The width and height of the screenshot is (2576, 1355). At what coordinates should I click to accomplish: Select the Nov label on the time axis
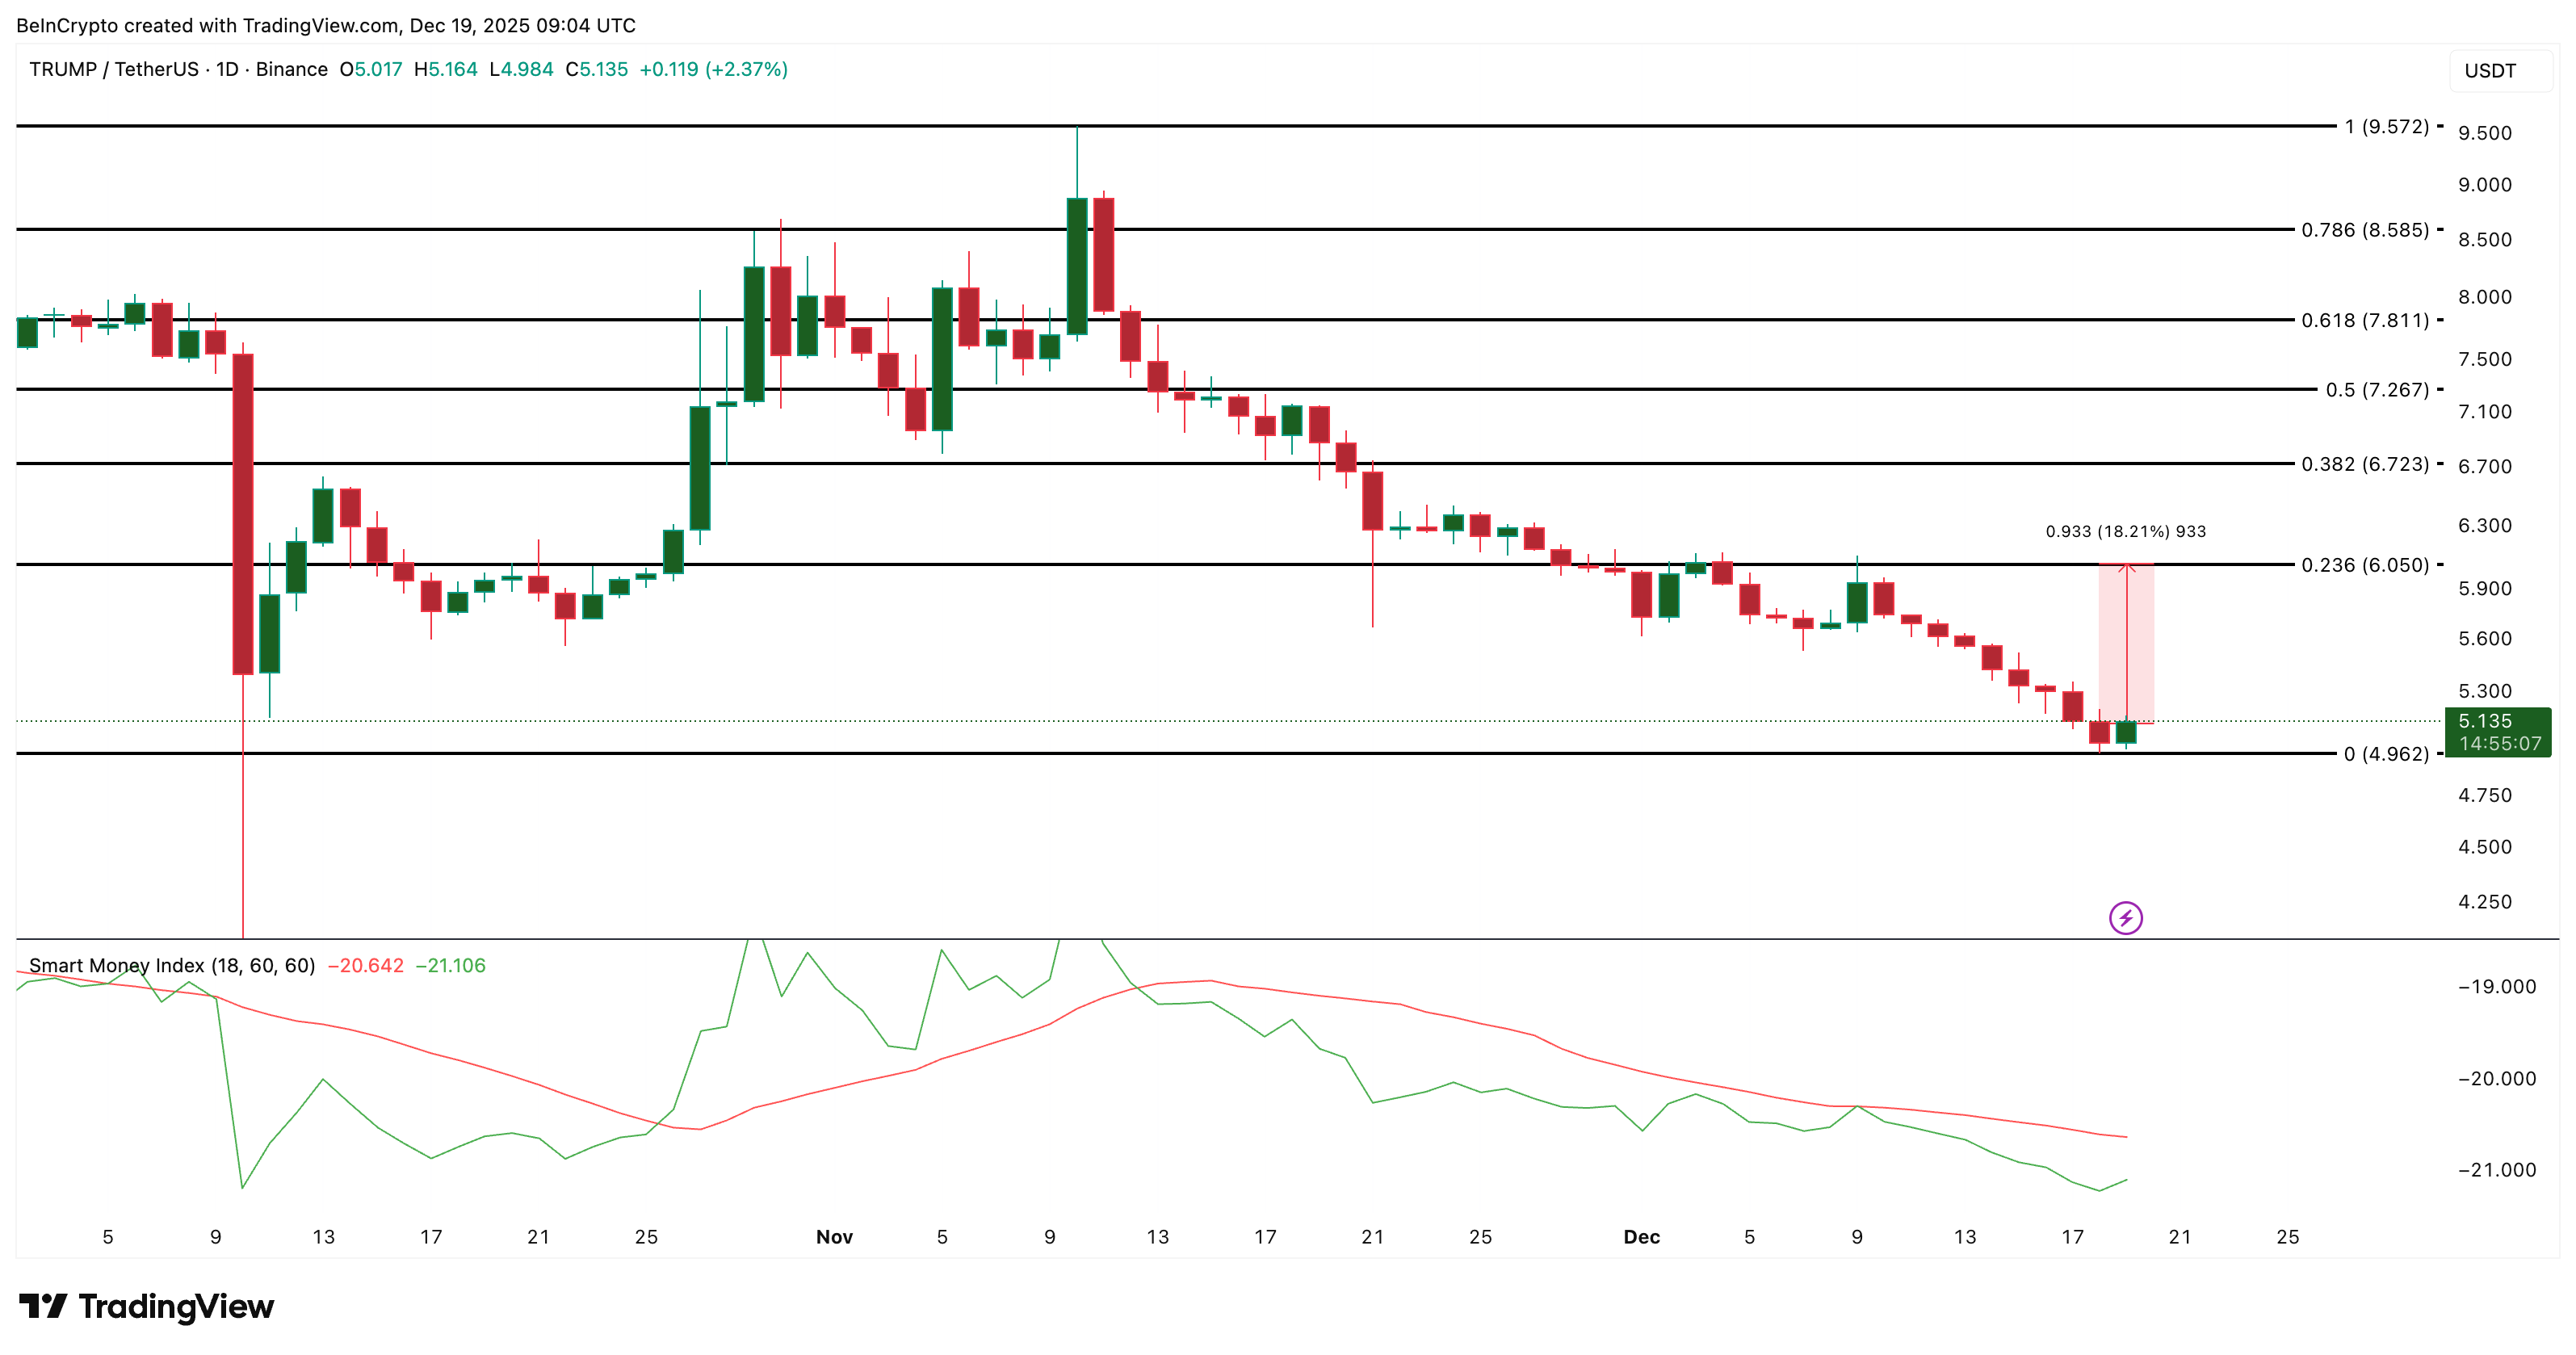coord(834,1237)
